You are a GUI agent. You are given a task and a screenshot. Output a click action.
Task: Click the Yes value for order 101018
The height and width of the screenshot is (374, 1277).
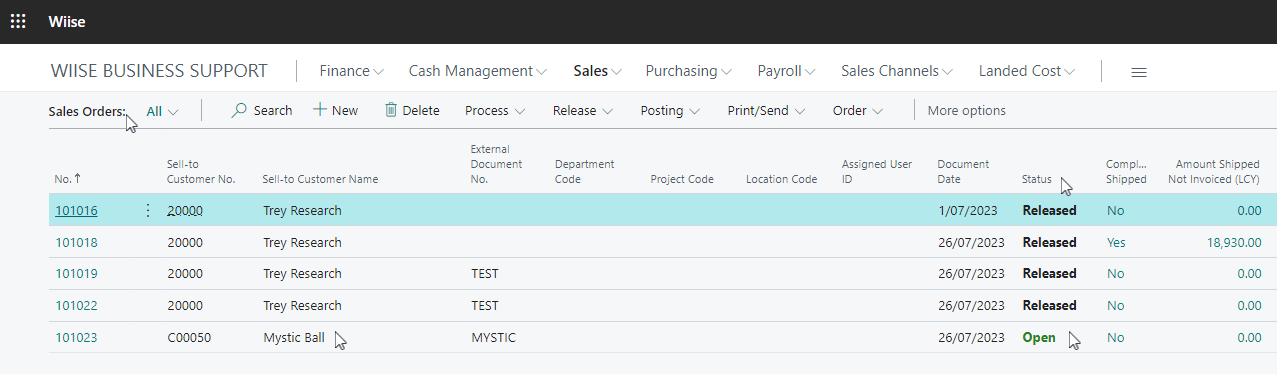click(x=1116, y=242)
